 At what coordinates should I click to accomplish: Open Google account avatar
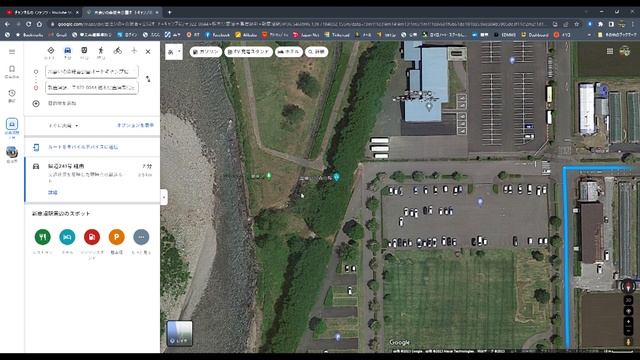pyautogui.click(x=625, y=51)
